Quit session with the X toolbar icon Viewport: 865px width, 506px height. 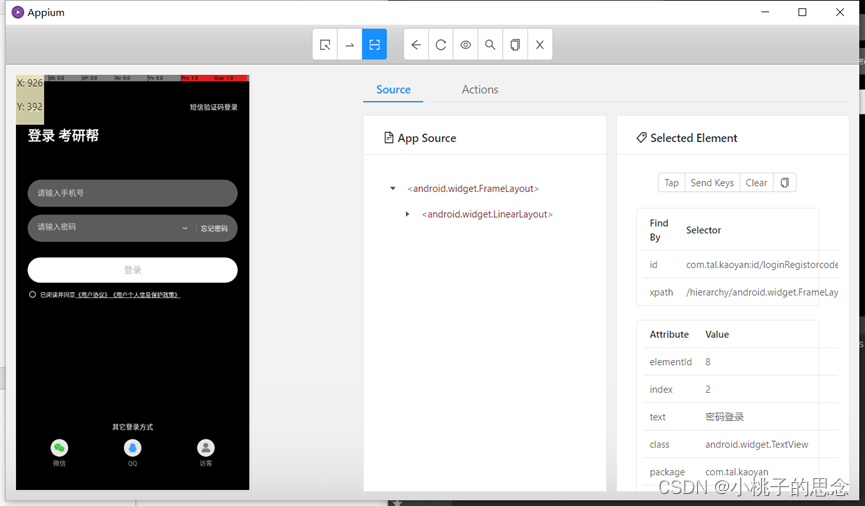[540, 45]
